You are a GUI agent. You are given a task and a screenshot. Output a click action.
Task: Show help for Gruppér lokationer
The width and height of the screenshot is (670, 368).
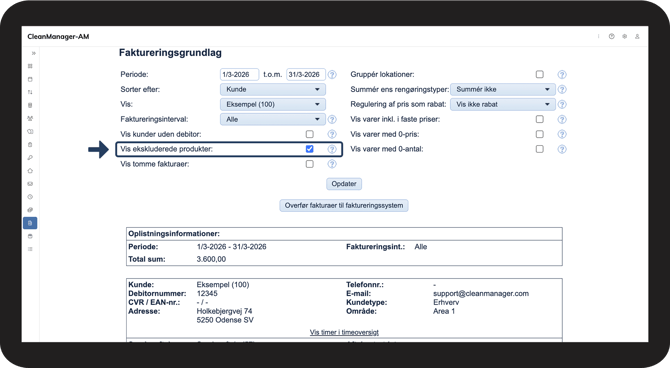tap(562, 74)
